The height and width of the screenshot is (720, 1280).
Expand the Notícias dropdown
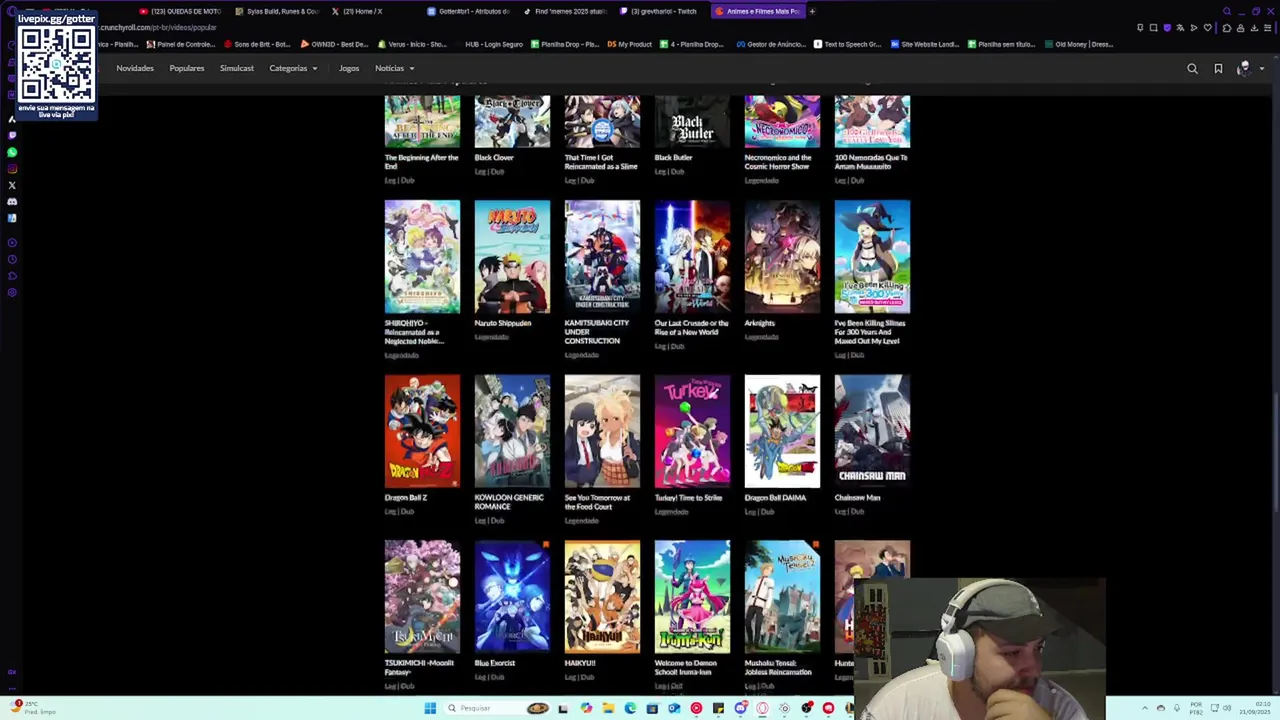[x=394, y=68]
